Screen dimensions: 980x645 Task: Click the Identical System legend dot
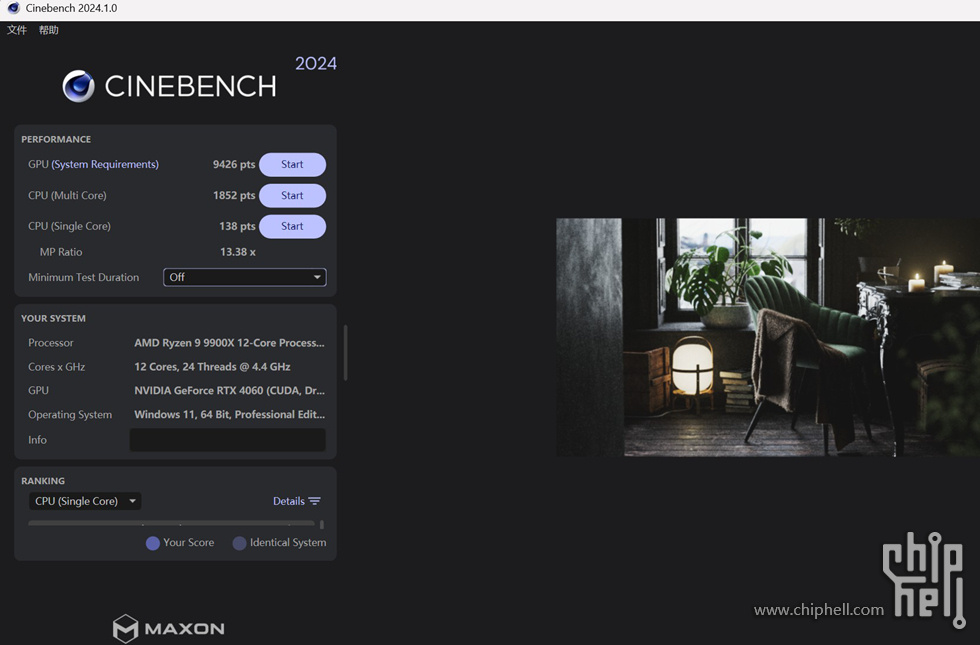click(239, 543)
